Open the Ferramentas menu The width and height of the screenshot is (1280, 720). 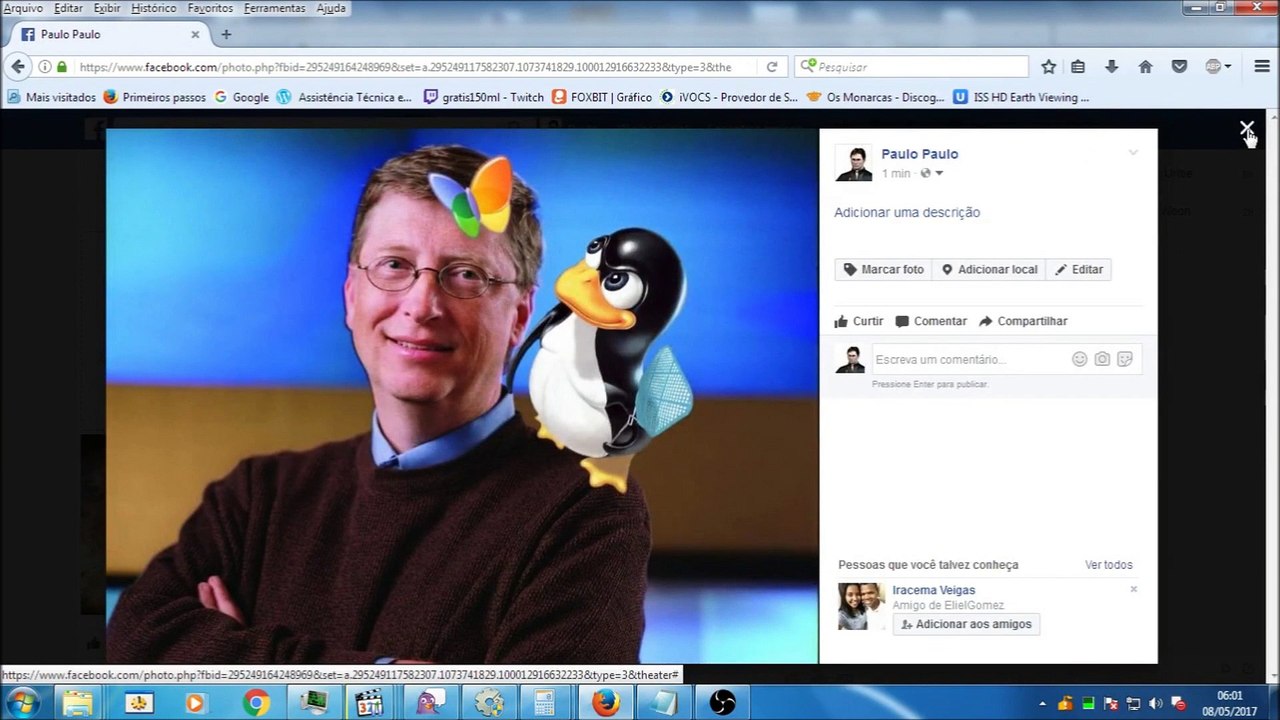point(275,8)
